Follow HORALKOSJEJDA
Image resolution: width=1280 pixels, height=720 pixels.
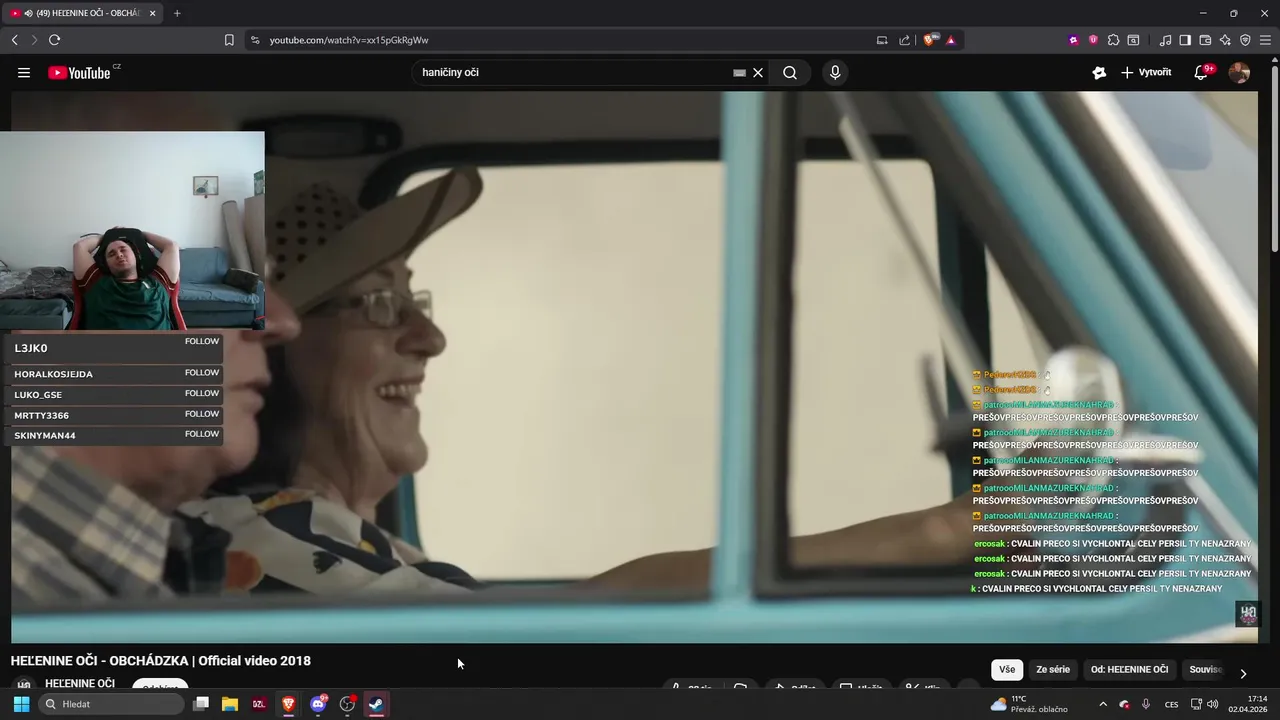coord(201,372)
